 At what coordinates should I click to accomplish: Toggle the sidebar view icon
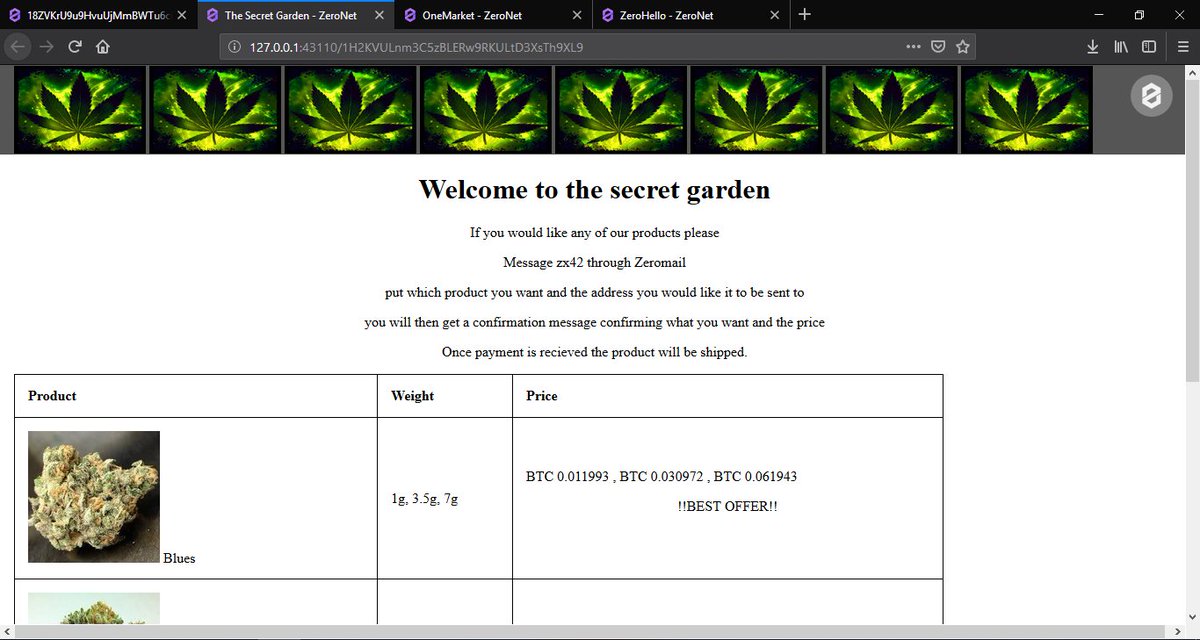click(x=1149, y=47)
